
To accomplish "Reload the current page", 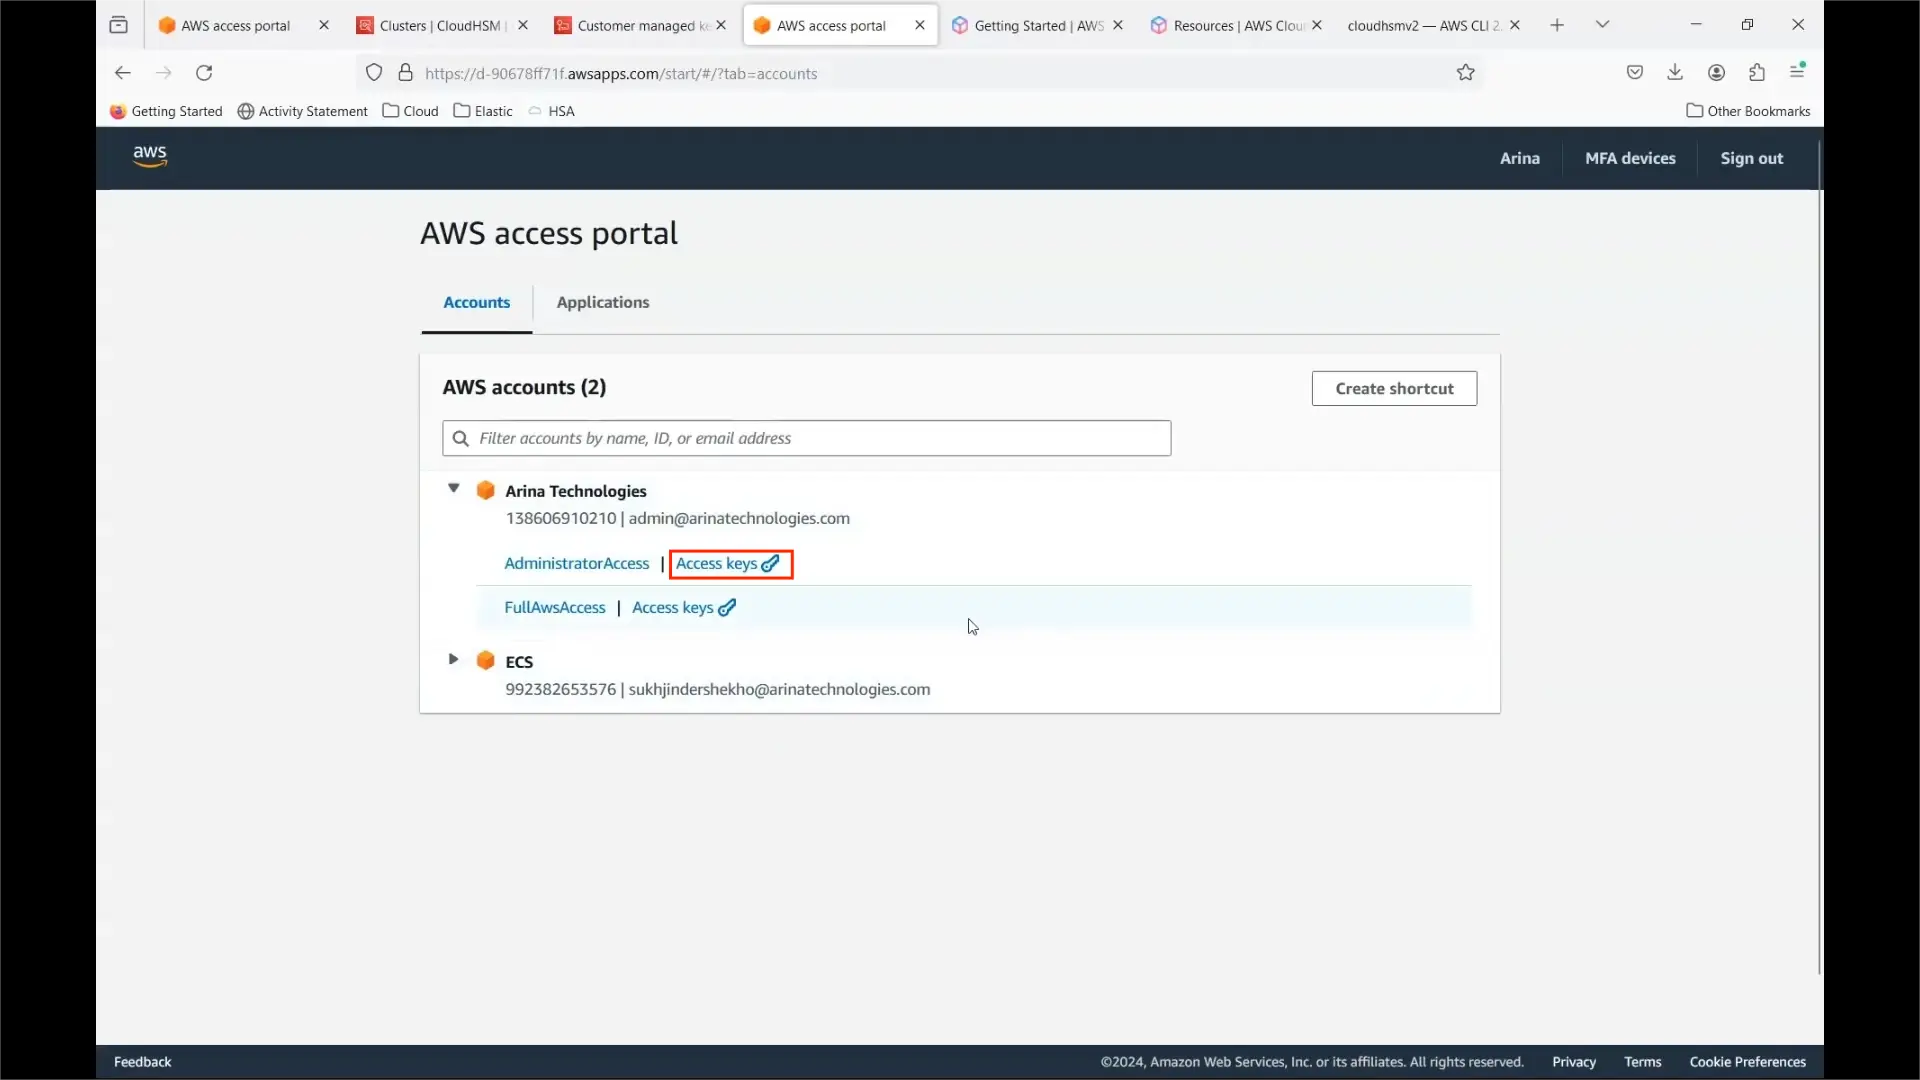I will point(204,72).
